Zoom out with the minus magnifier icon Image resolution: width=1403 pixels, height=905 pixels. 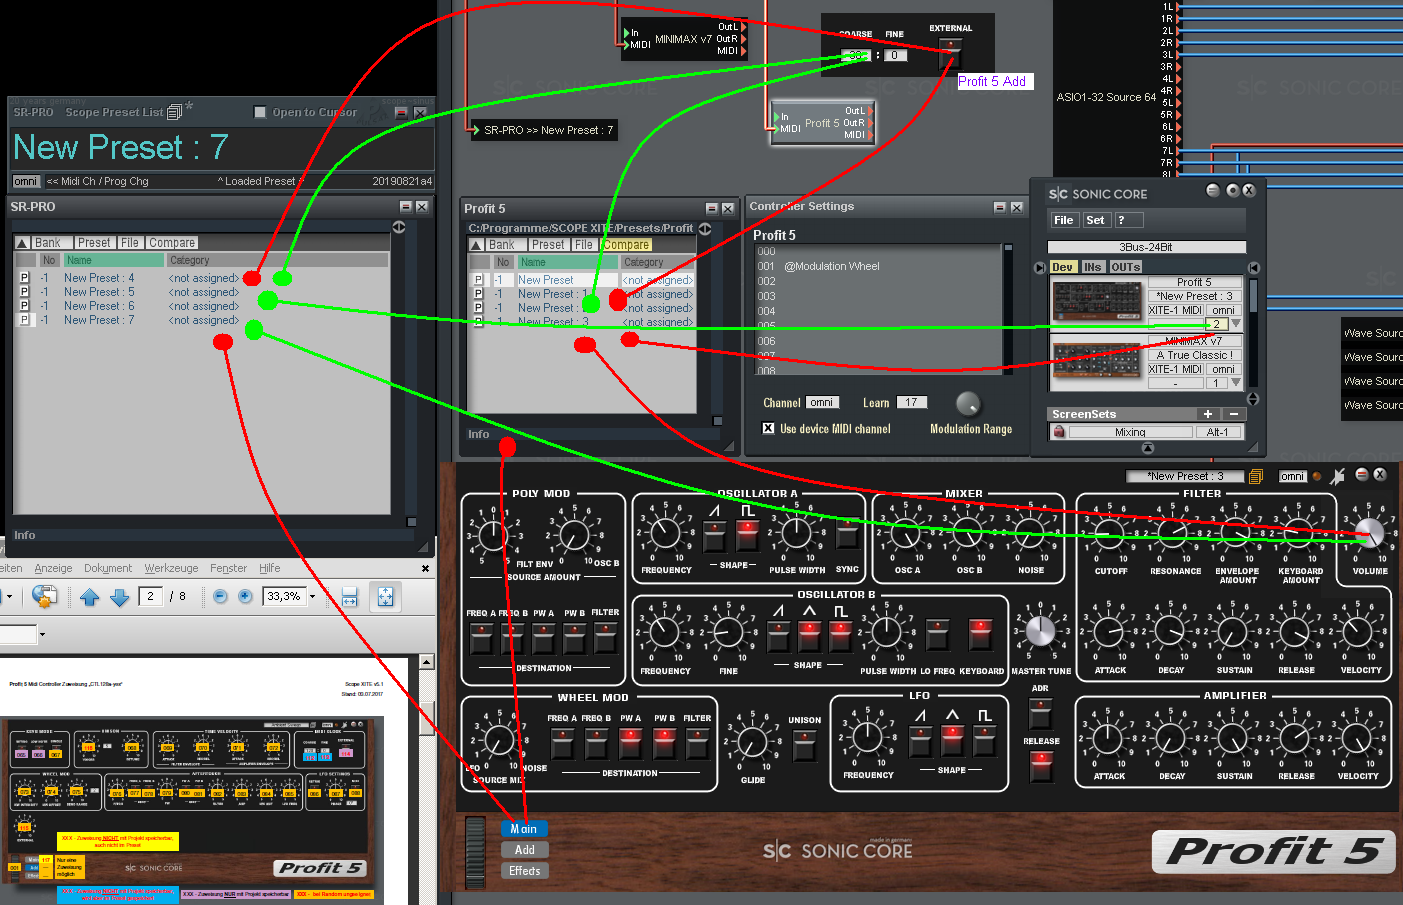(220, 596)
